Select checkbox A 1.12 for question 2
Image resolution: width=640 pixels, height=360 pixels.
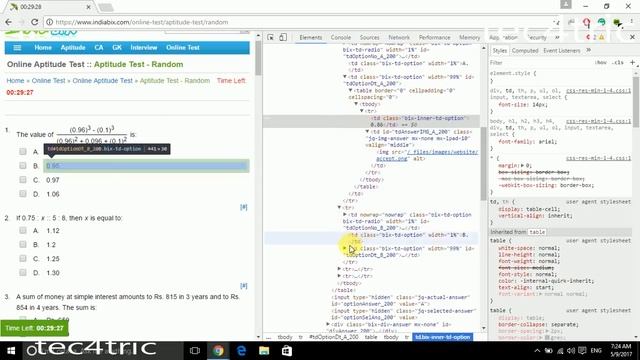coord(23,231)
